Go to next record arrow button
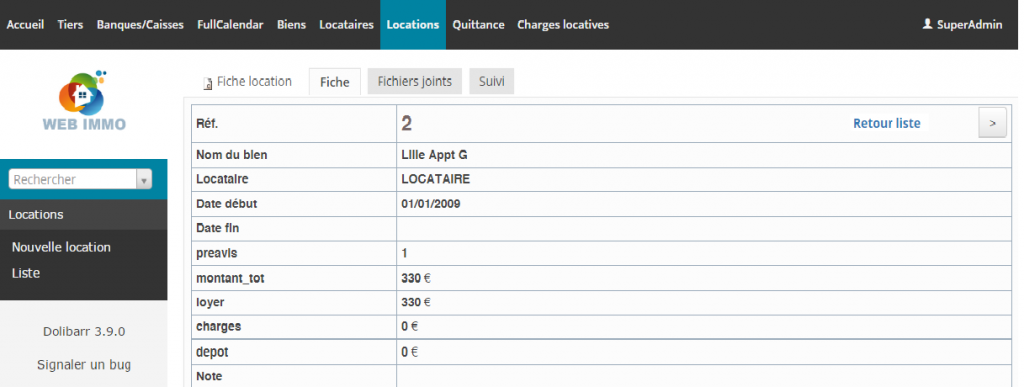 tap(992, 123)
